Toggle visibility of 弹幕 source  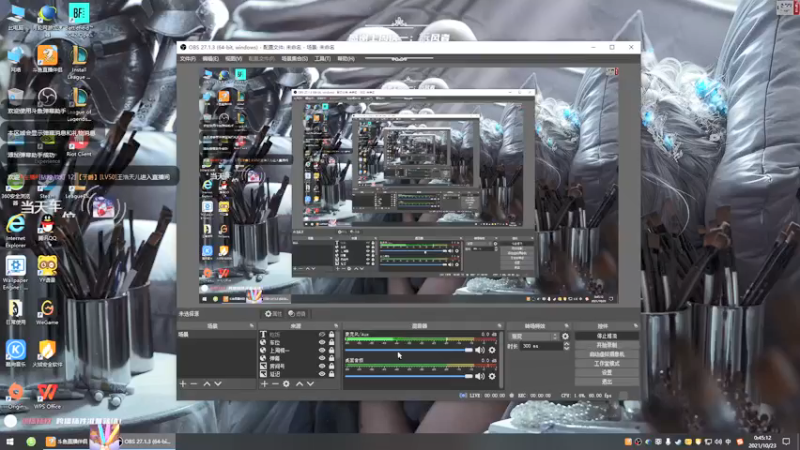pos(322,358)
